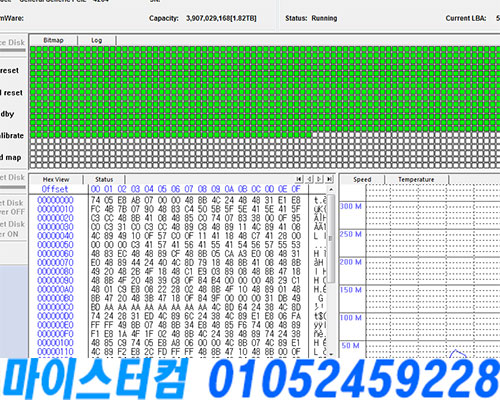Select offset row 00000070
500x400 pixels.
(x=55, y=263)
